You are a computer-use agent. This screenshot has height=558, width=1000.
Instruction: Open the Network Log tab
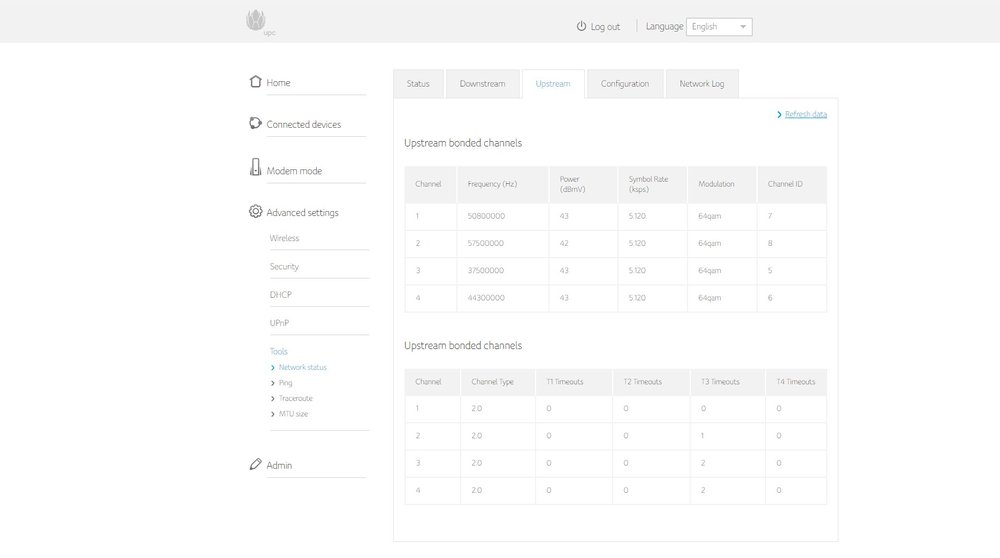(x=702, y=84)
